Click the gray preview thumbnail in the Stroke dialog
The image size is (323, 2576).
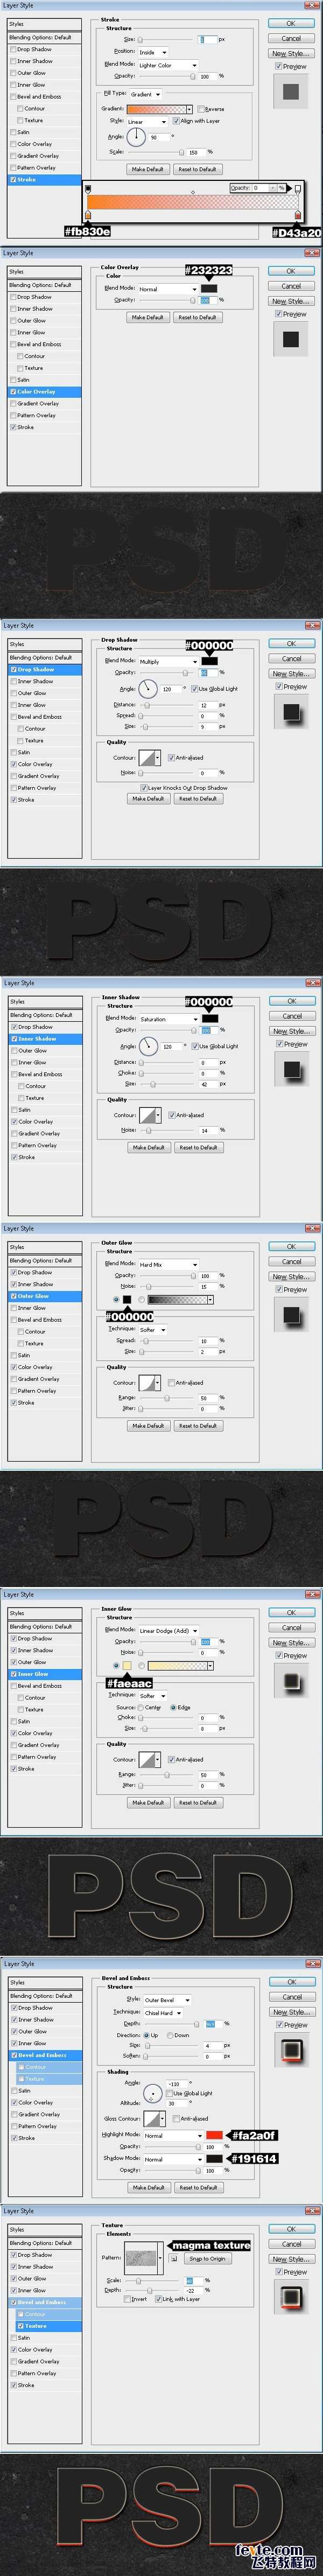[290, 92]
